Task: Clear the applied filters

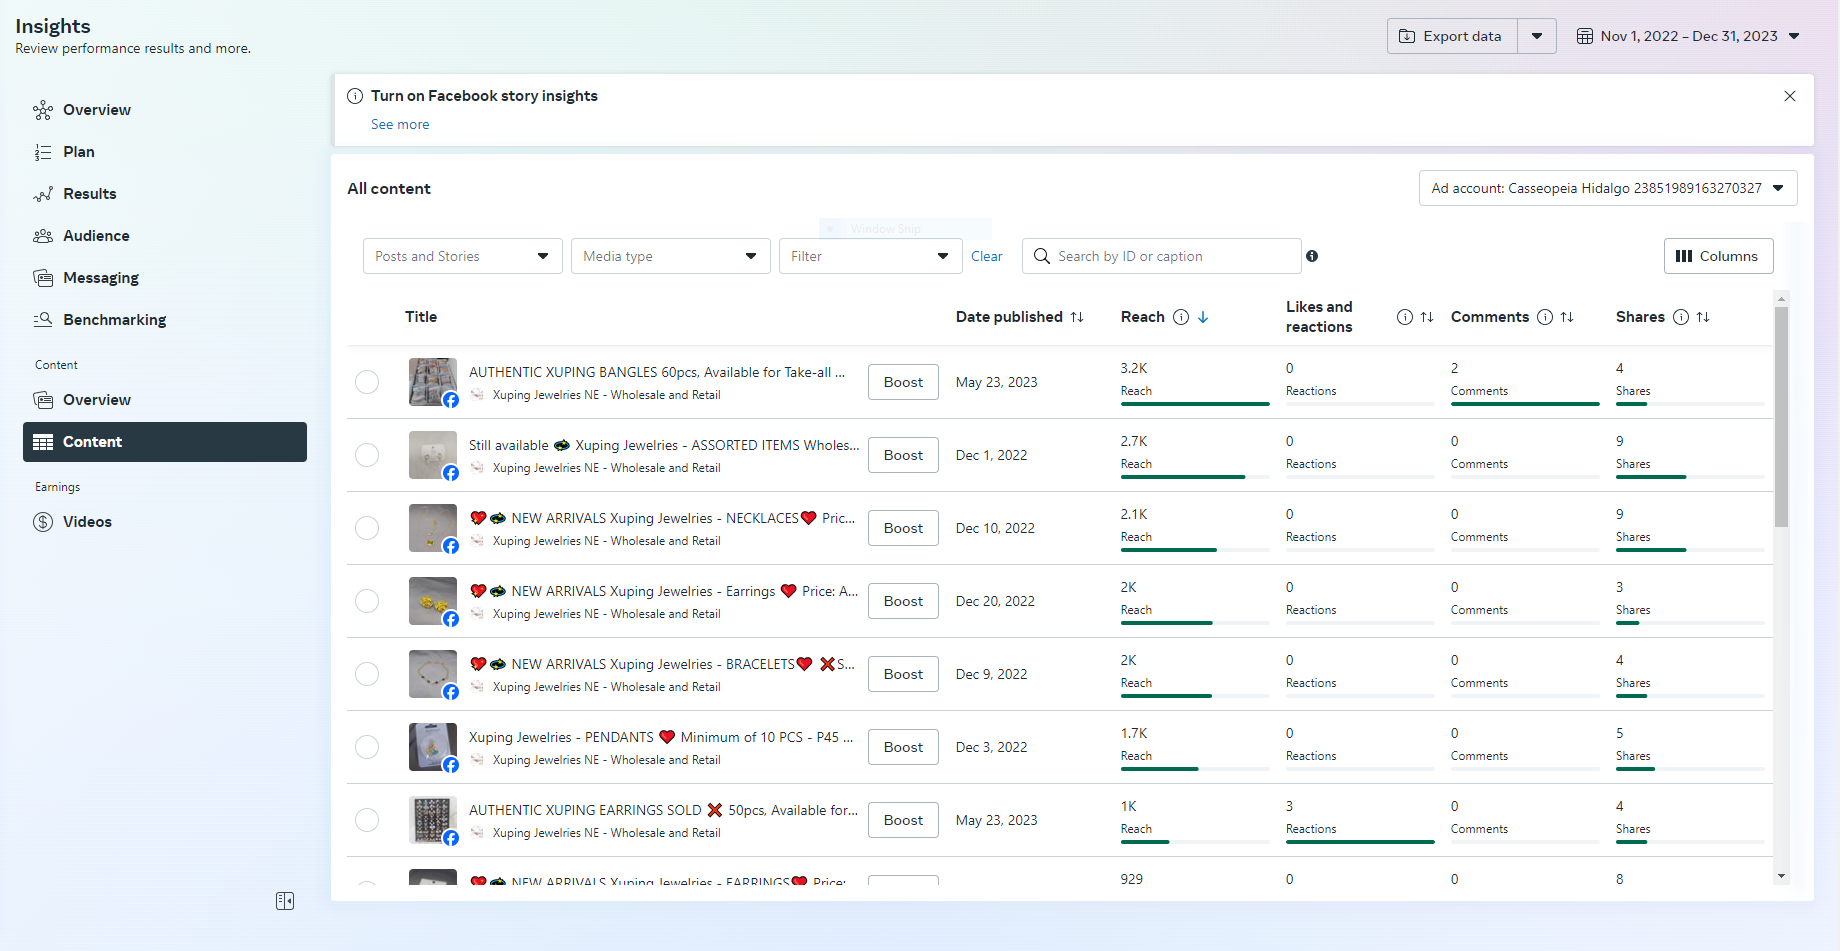Action: click(x=986, y=256)
